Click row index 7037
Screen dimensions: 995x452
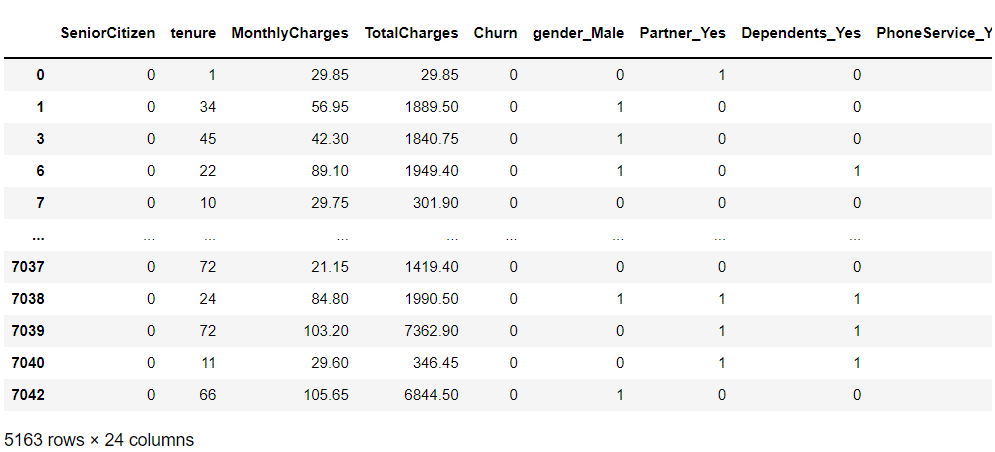point(27,267)
